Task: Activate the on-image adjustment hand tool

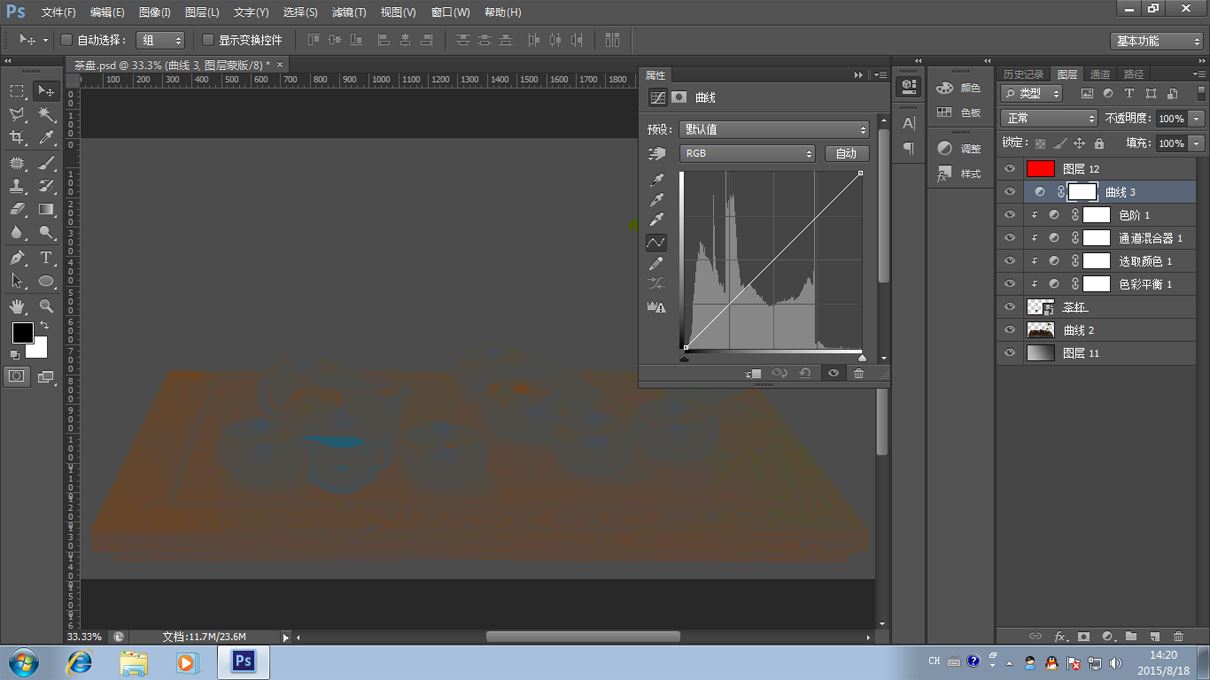Action: [656, 153]
